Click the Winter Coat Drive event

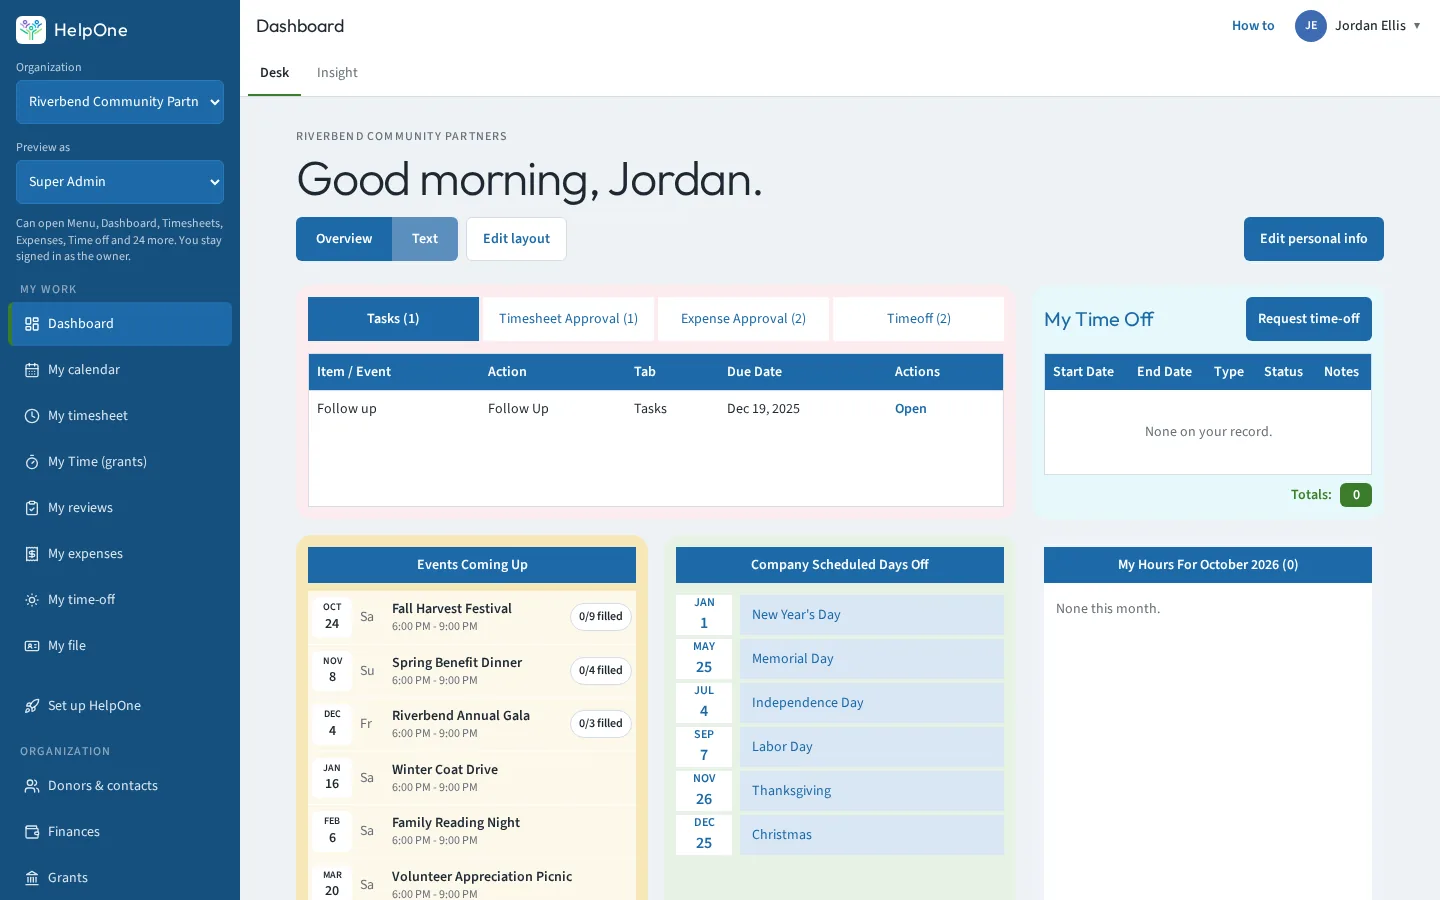click(x=472, y=778)
